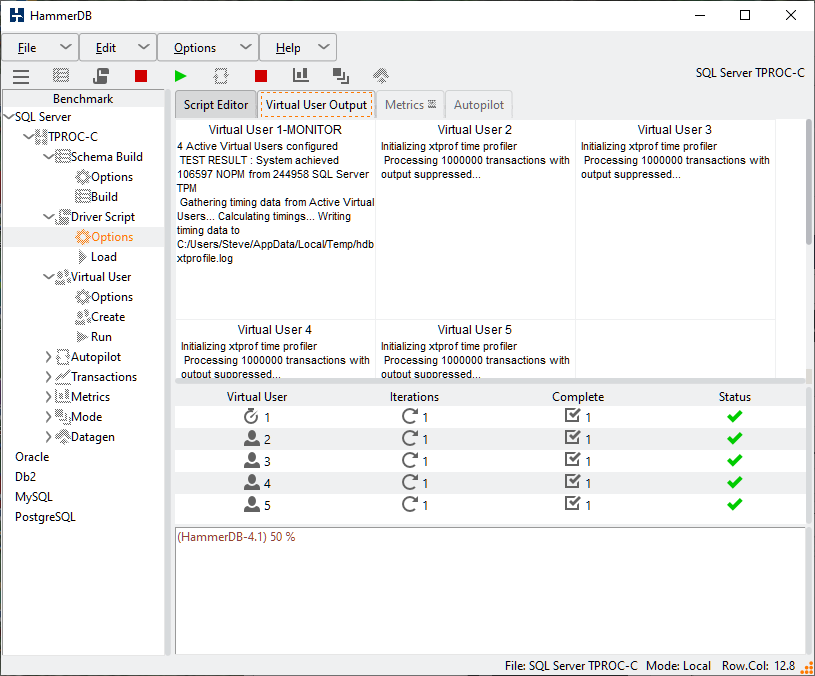The image size is (815, 676).
Task: Select the Virtual User Output tab
Action: 316,105
